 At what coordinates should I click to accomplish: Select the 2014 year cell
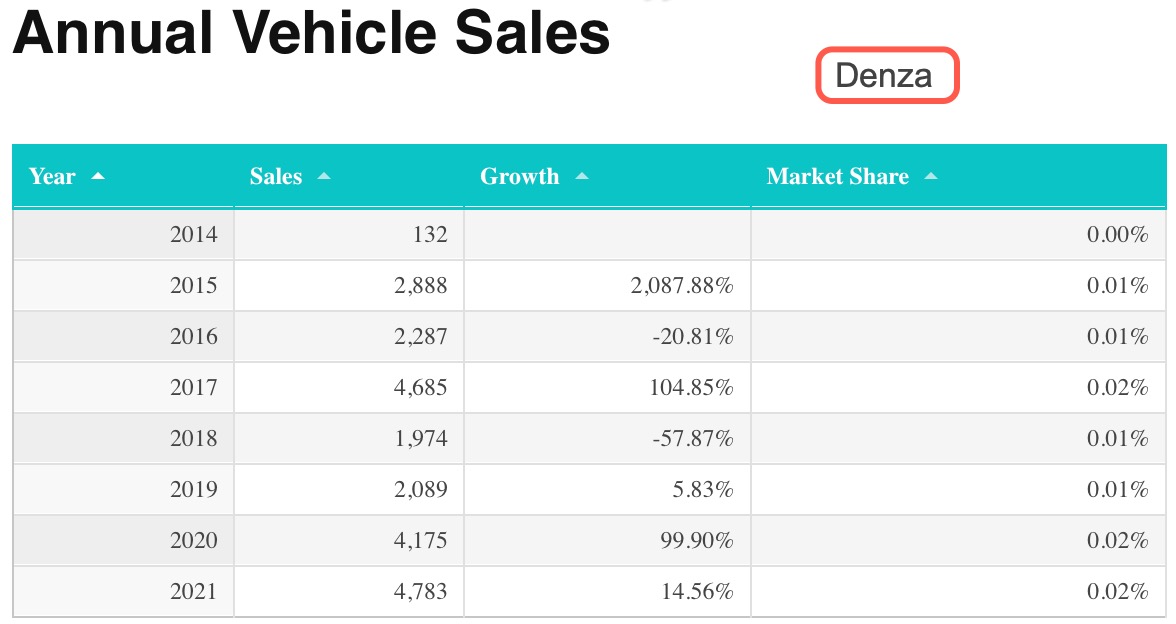pos(193,235)
